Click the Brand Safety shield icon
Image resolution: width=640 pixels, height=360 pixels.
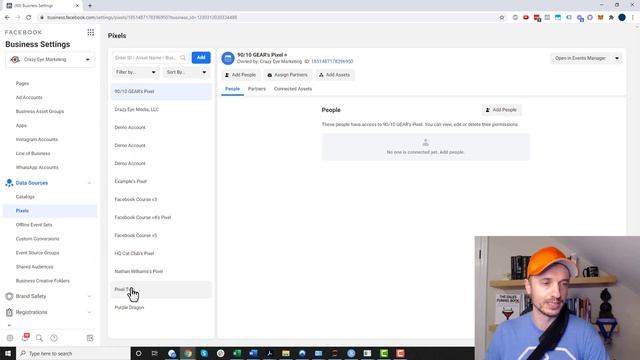pos(9,296)
